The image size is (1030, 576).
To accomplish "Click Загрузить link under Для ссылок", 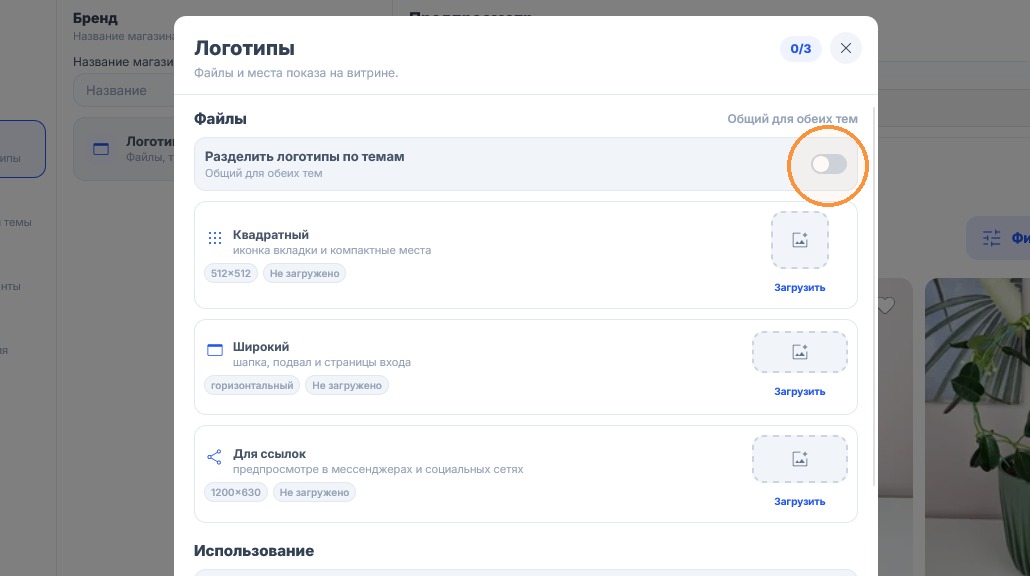I will click(799, 501).
